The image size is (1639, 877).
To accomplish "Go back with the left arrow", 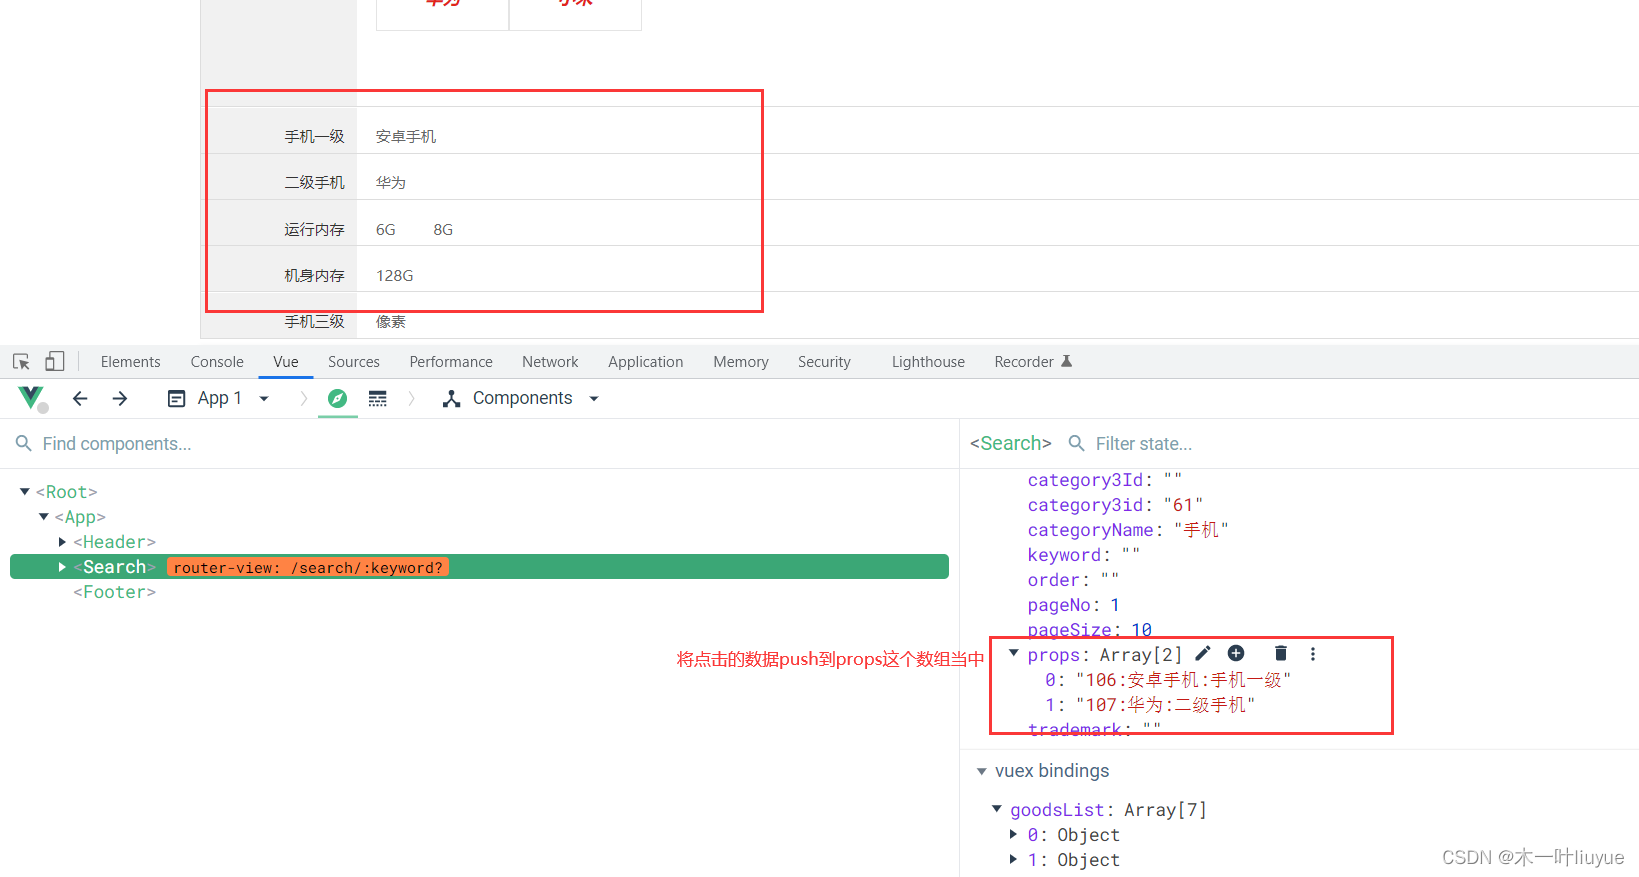I will click(80, 398).
